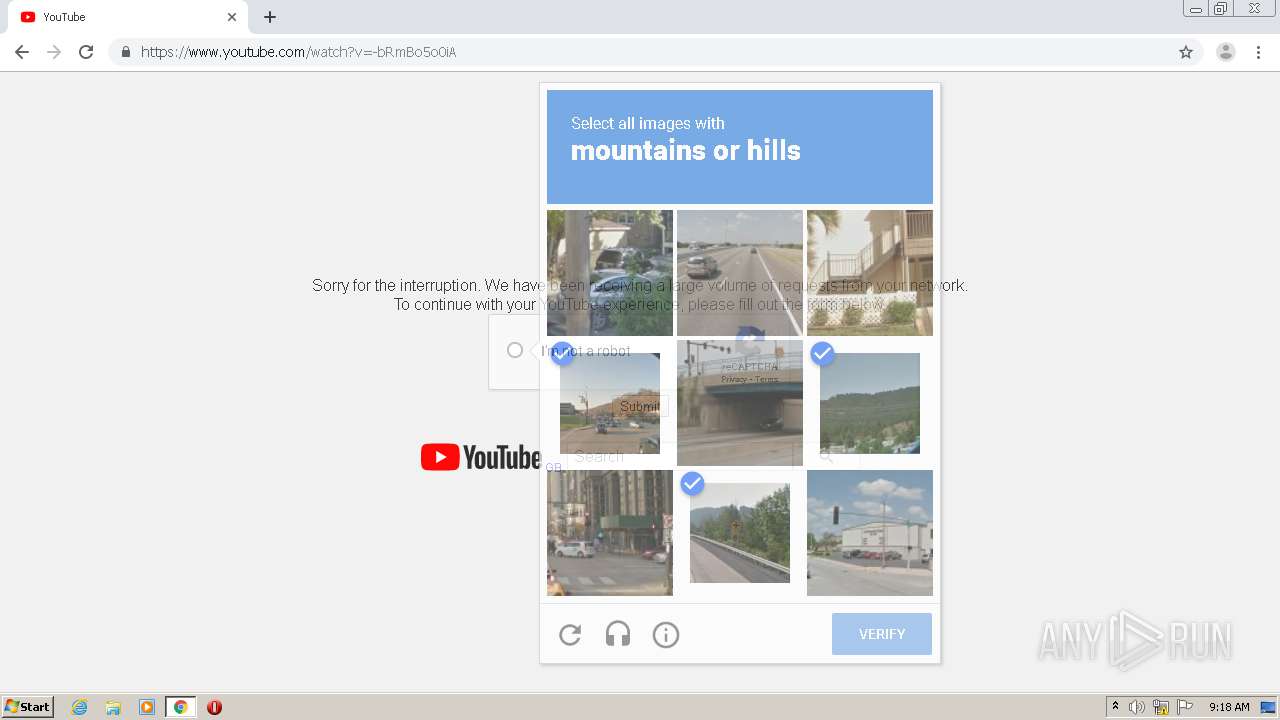The height and width of the screenshot is (720, 1280).
Task: Select the white warehouse with traffic light image
Action: [x=870, y=533]
